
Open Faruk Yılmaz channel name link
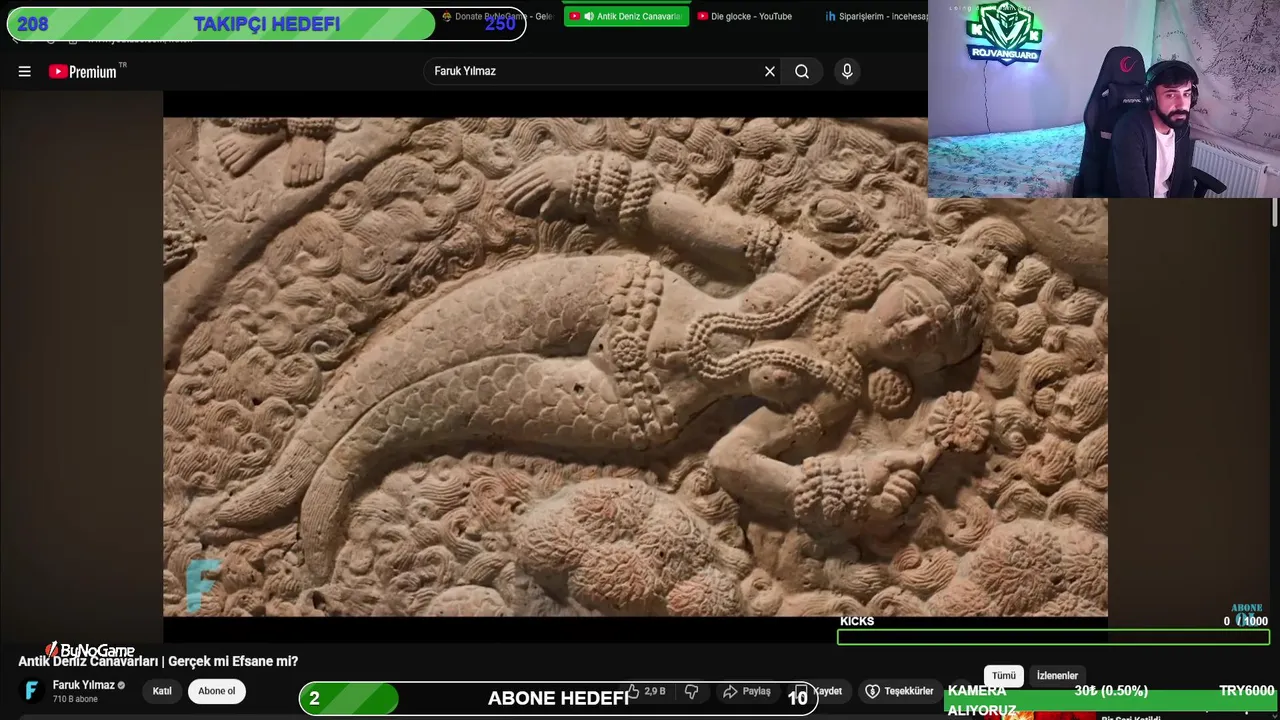(x=83, y=685)
